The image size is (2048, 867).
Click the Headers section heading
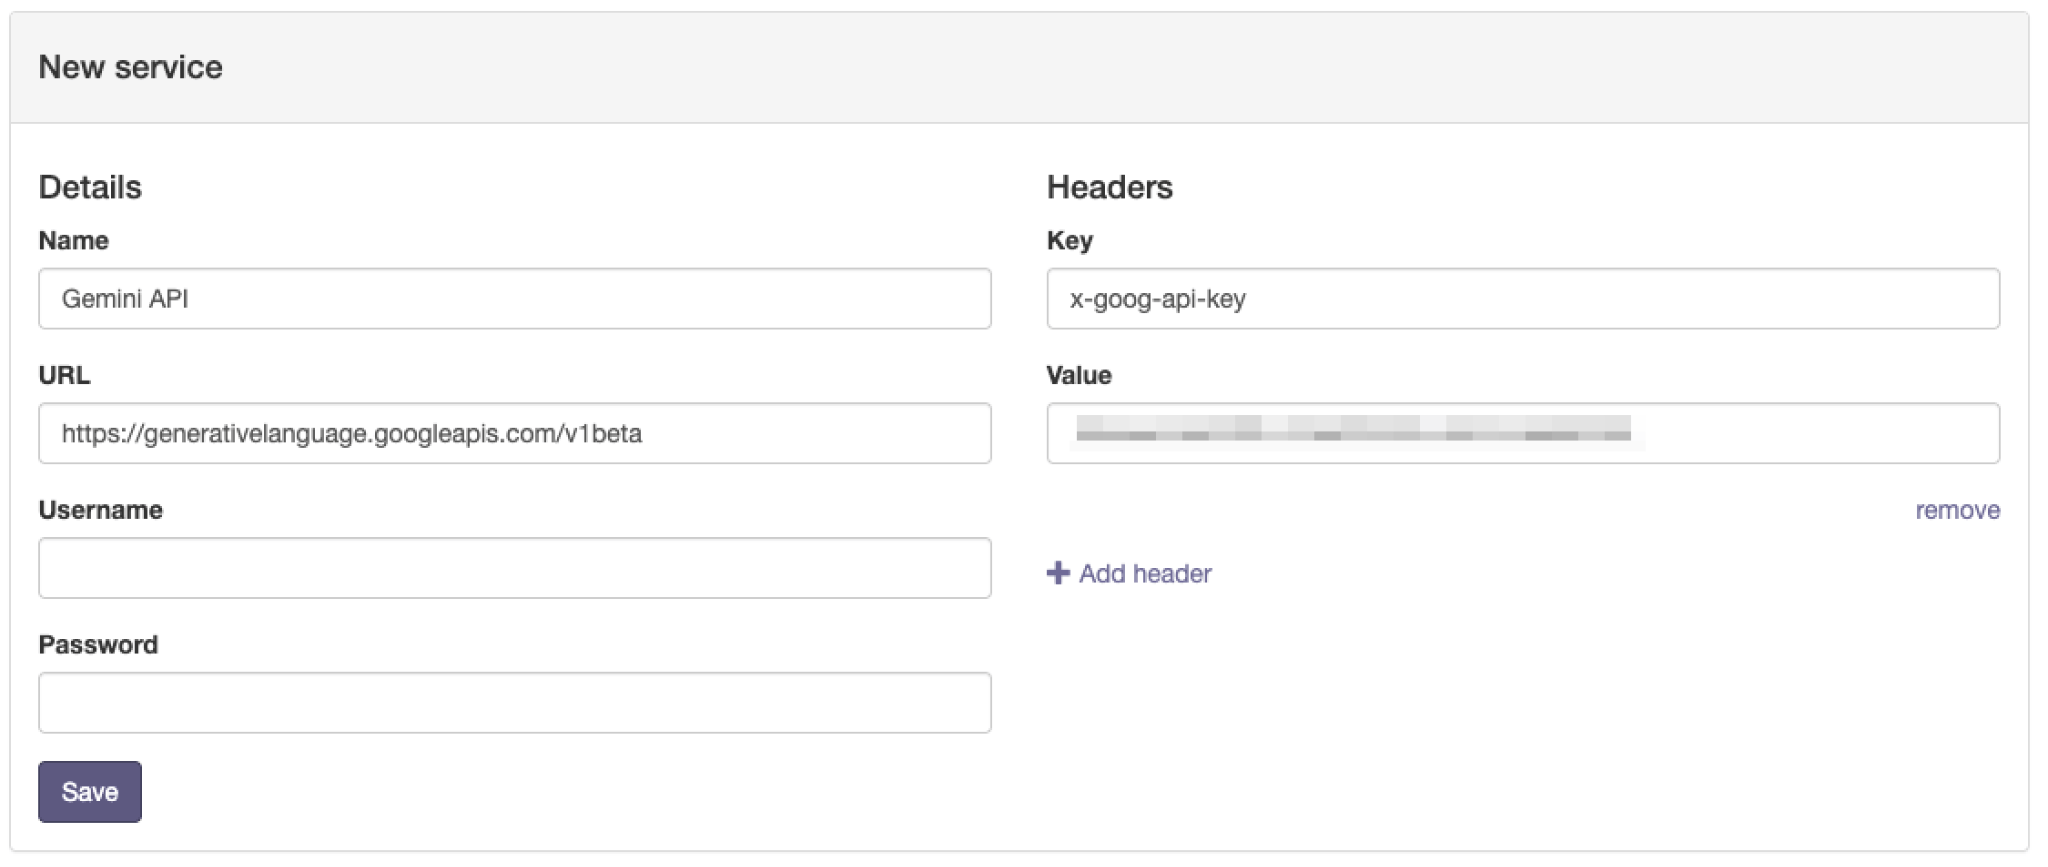(x=1110, y=187)
